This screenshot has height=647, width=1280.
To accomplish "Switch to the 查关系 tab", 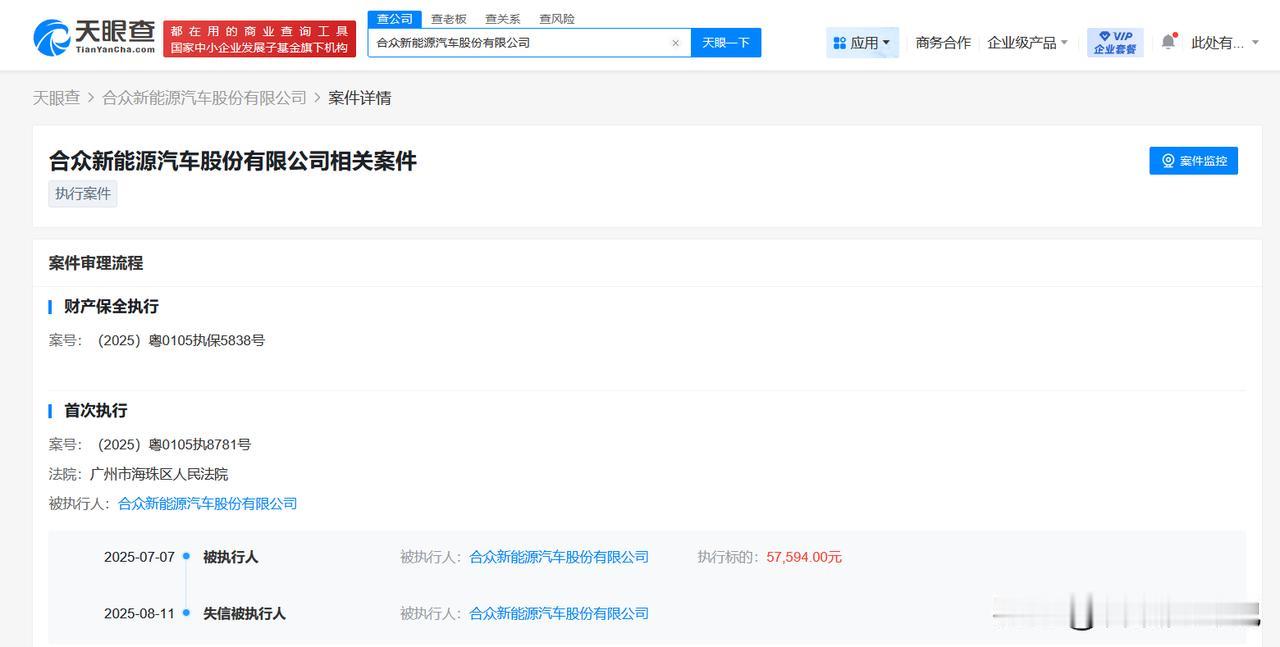I will click(503, 19).
